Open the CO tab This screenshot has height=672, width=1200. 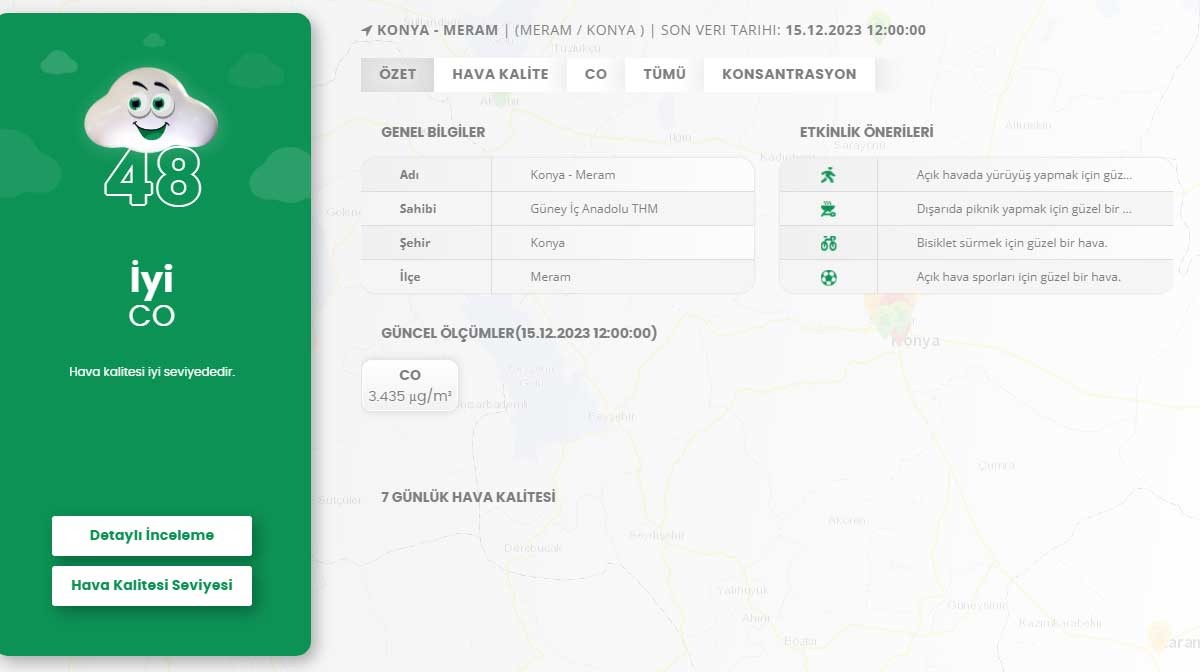[x=596, y=74]
